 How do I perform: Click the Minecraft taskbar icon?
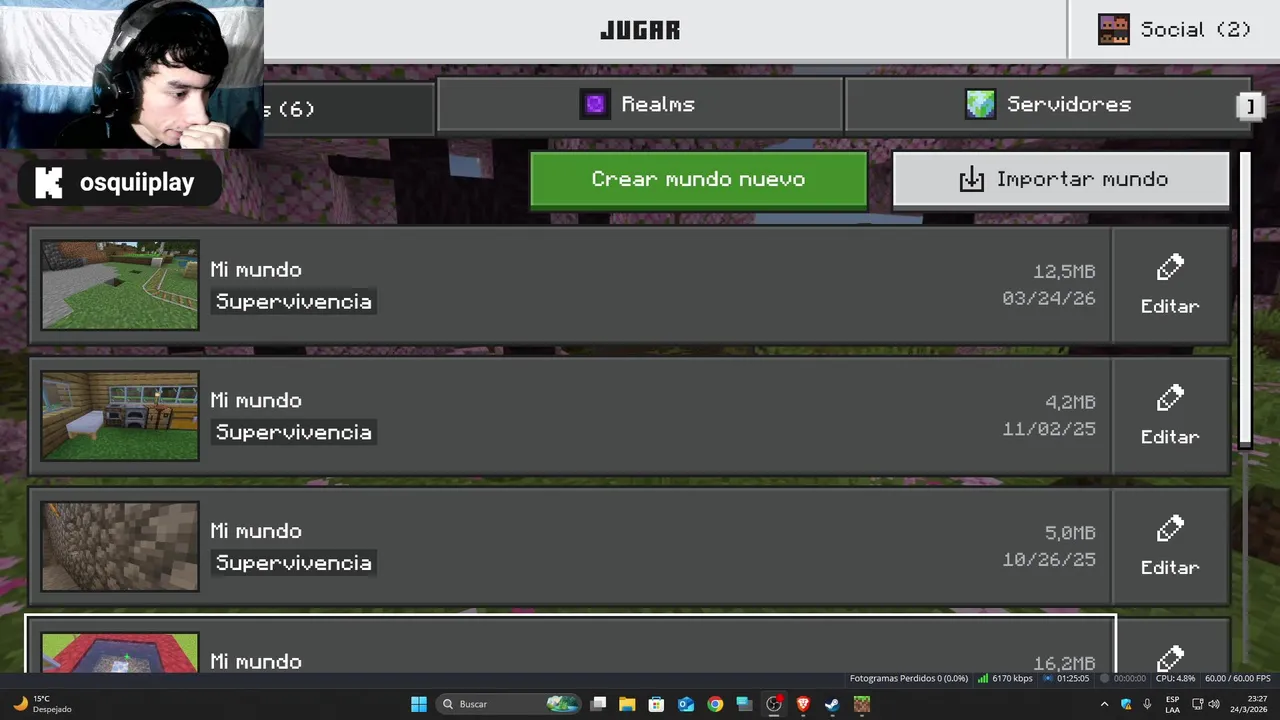pyautogui.click(x=862, y=704)
